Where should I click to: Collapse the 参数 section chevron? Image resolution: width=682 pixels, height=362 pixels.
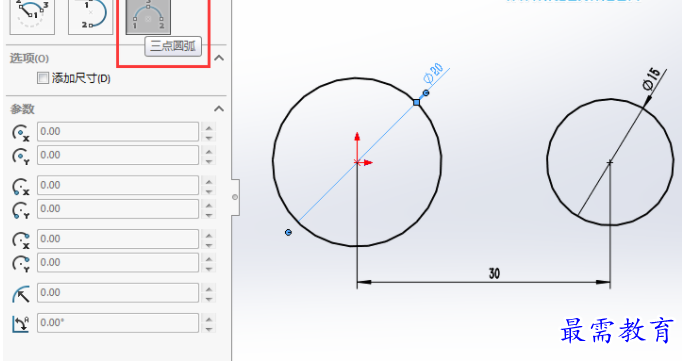tap(219, 109)
